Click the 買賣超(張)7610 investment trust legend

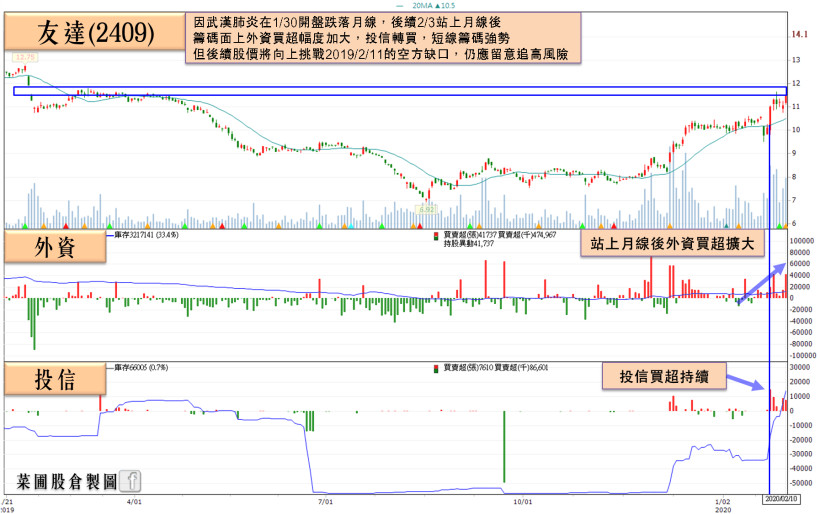(x=496, y=368)
